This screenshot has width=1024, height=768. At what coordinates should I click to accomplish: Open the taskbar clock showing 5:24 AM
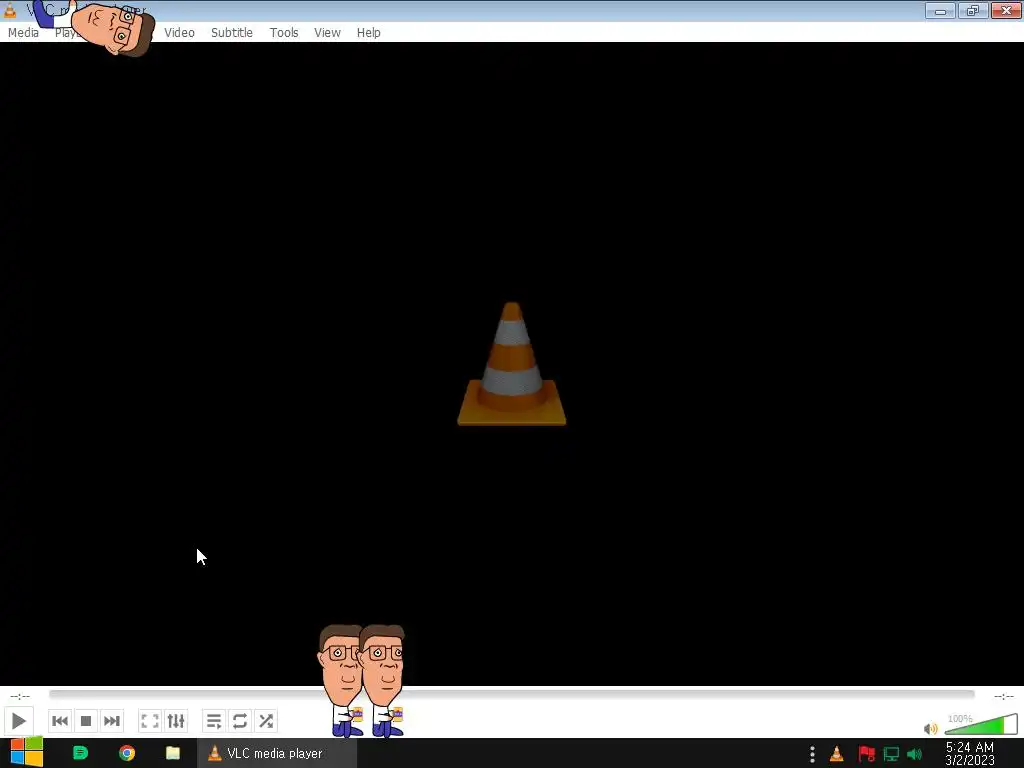(x=970, y=753)
